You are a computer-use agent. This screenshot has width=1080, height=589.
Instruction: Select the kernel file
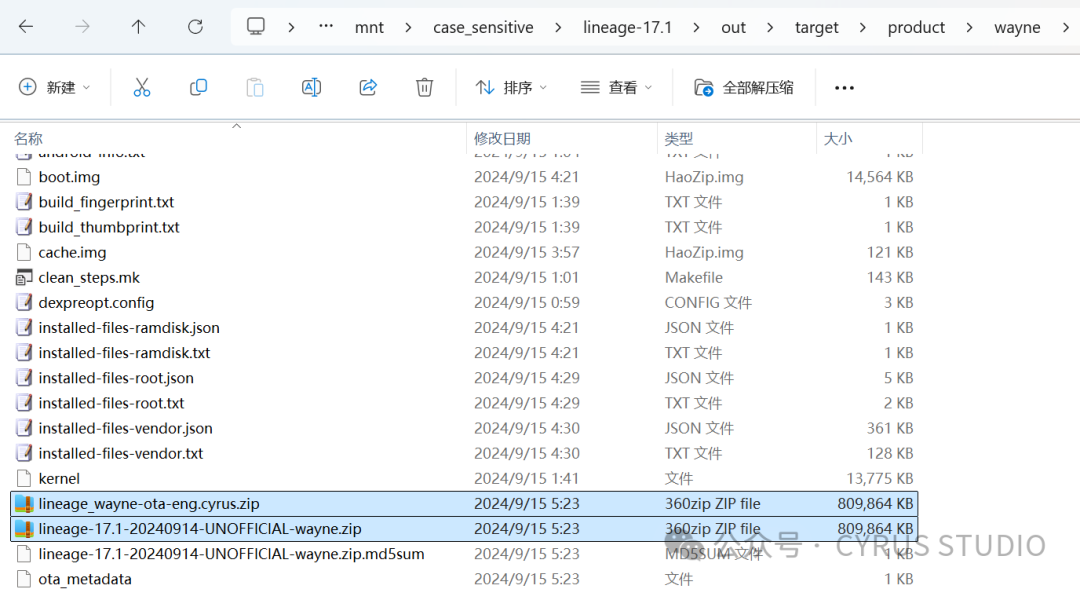(x=59, y=479)
